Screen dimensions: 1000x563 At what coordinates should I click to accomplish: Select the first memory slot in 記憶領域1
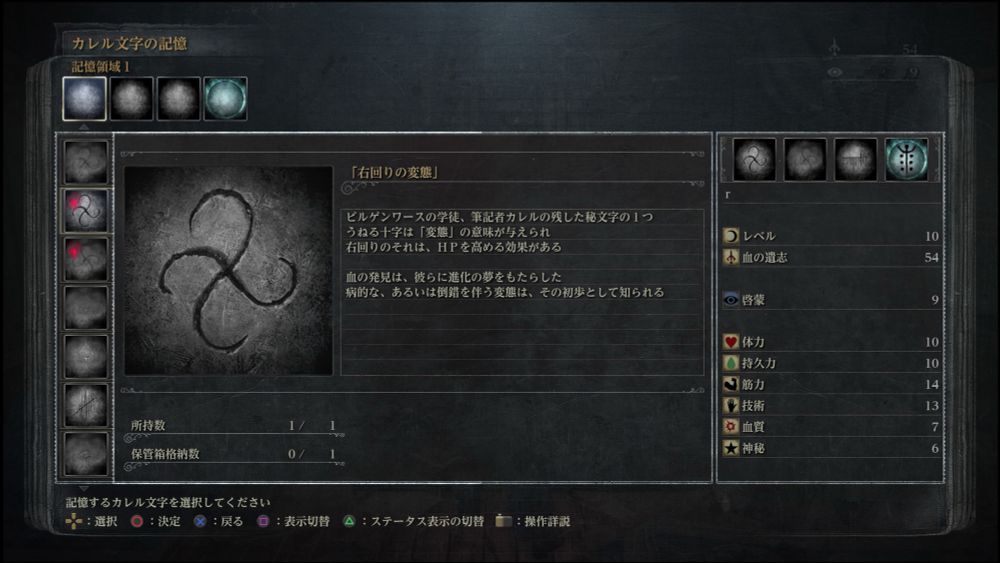[x=84, y=99]
